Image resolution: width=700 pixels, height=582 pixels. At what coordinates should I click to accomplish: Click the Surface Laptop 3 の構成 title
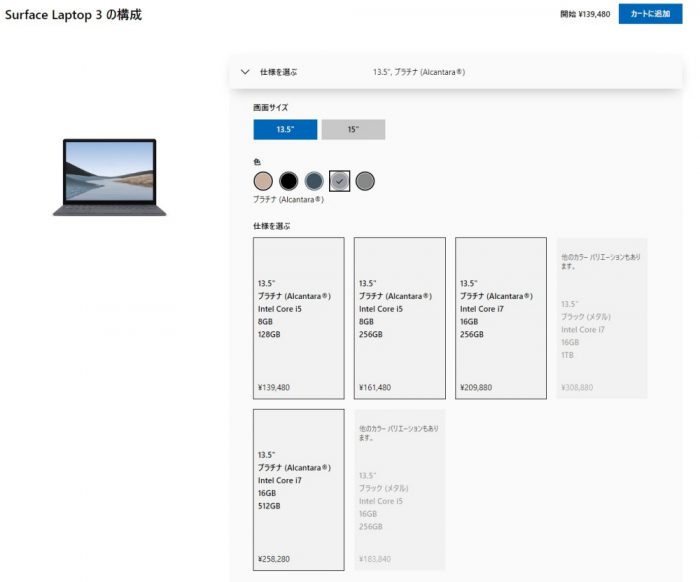coord(73,15)
